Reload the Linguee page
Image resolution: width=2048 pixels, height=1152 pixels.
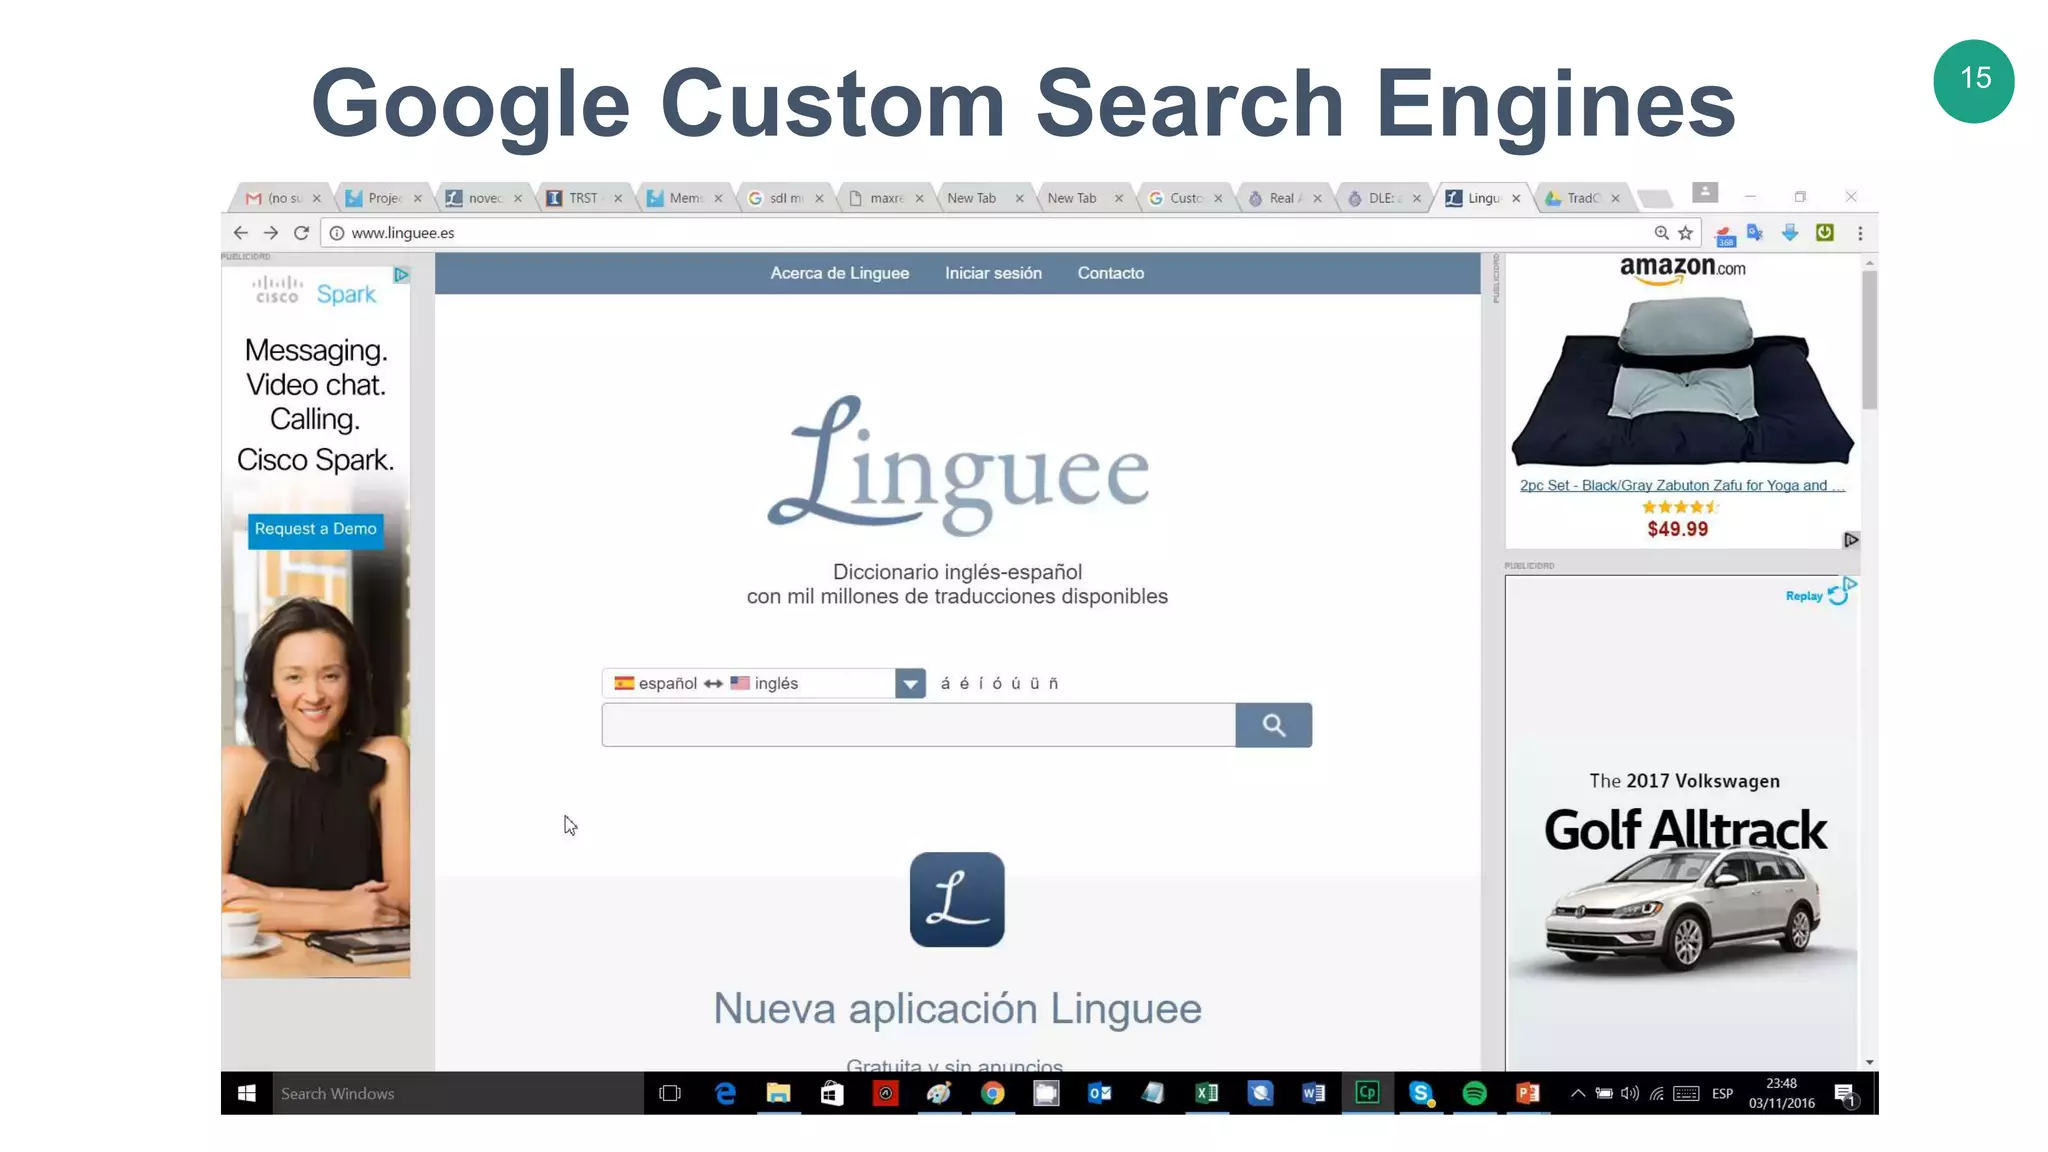pyautogui.click(x=301, y=233)
